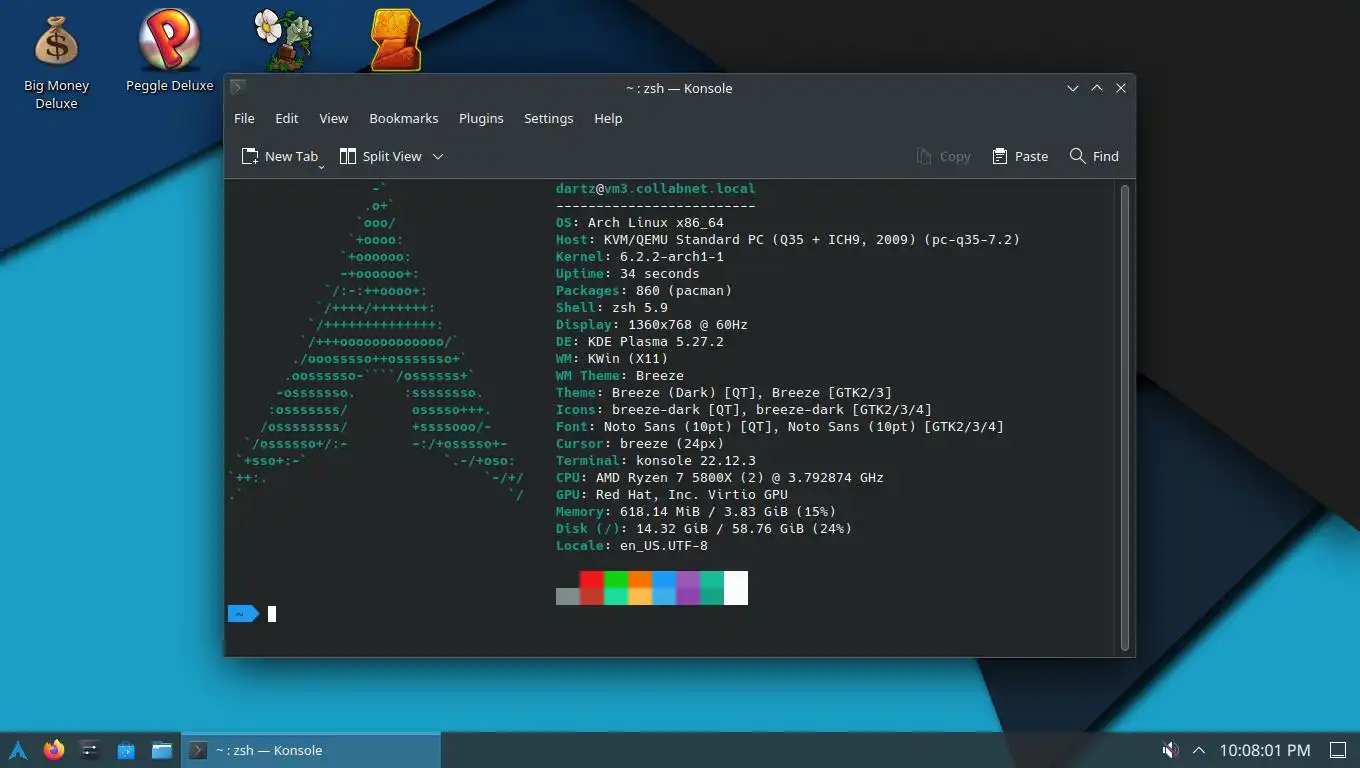
Task: Close the Konsole window
Action: click(x=1121, y=88)
